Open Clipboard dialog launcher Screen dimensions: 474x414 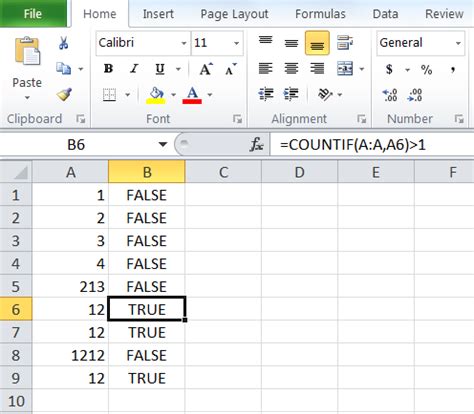(81, 118)
